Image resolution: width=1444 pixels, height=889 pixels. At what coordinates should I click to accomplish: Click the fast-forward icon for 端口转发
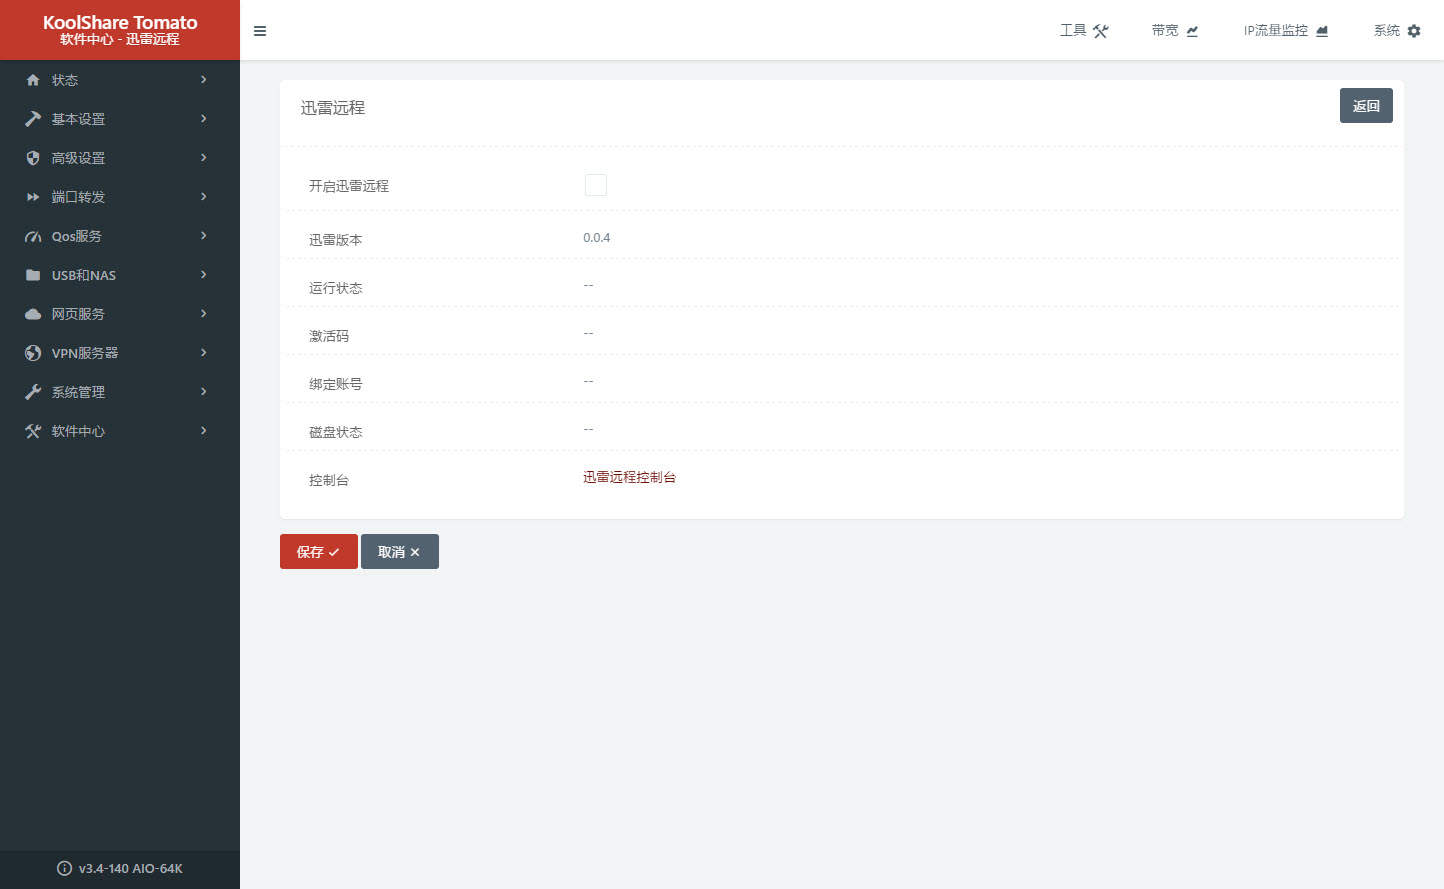tap(33, 197)
